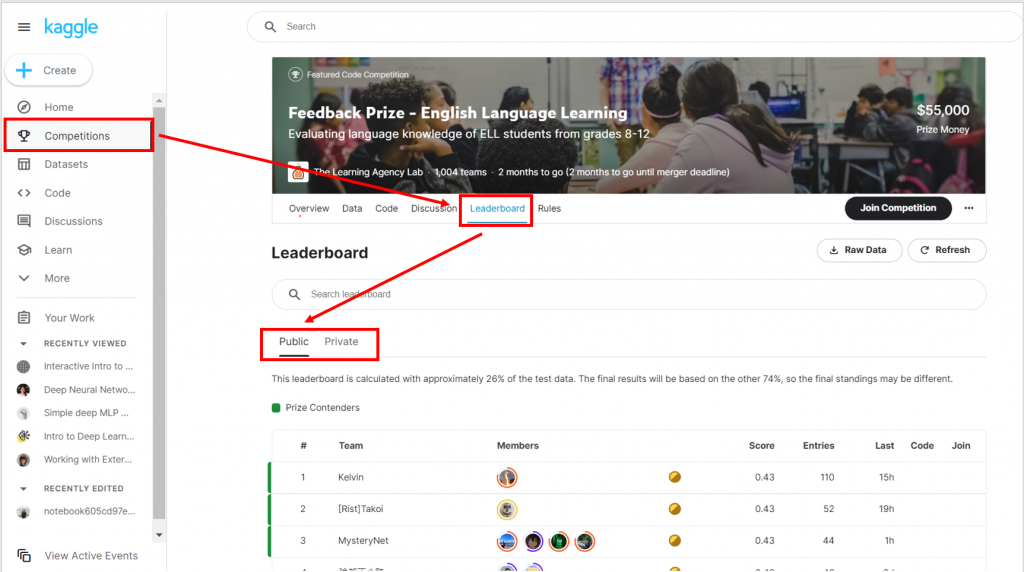Viewport: 1024px width, 572px height.
Task: Click first MysteryNet member avatar
Action: coord(507,541)
